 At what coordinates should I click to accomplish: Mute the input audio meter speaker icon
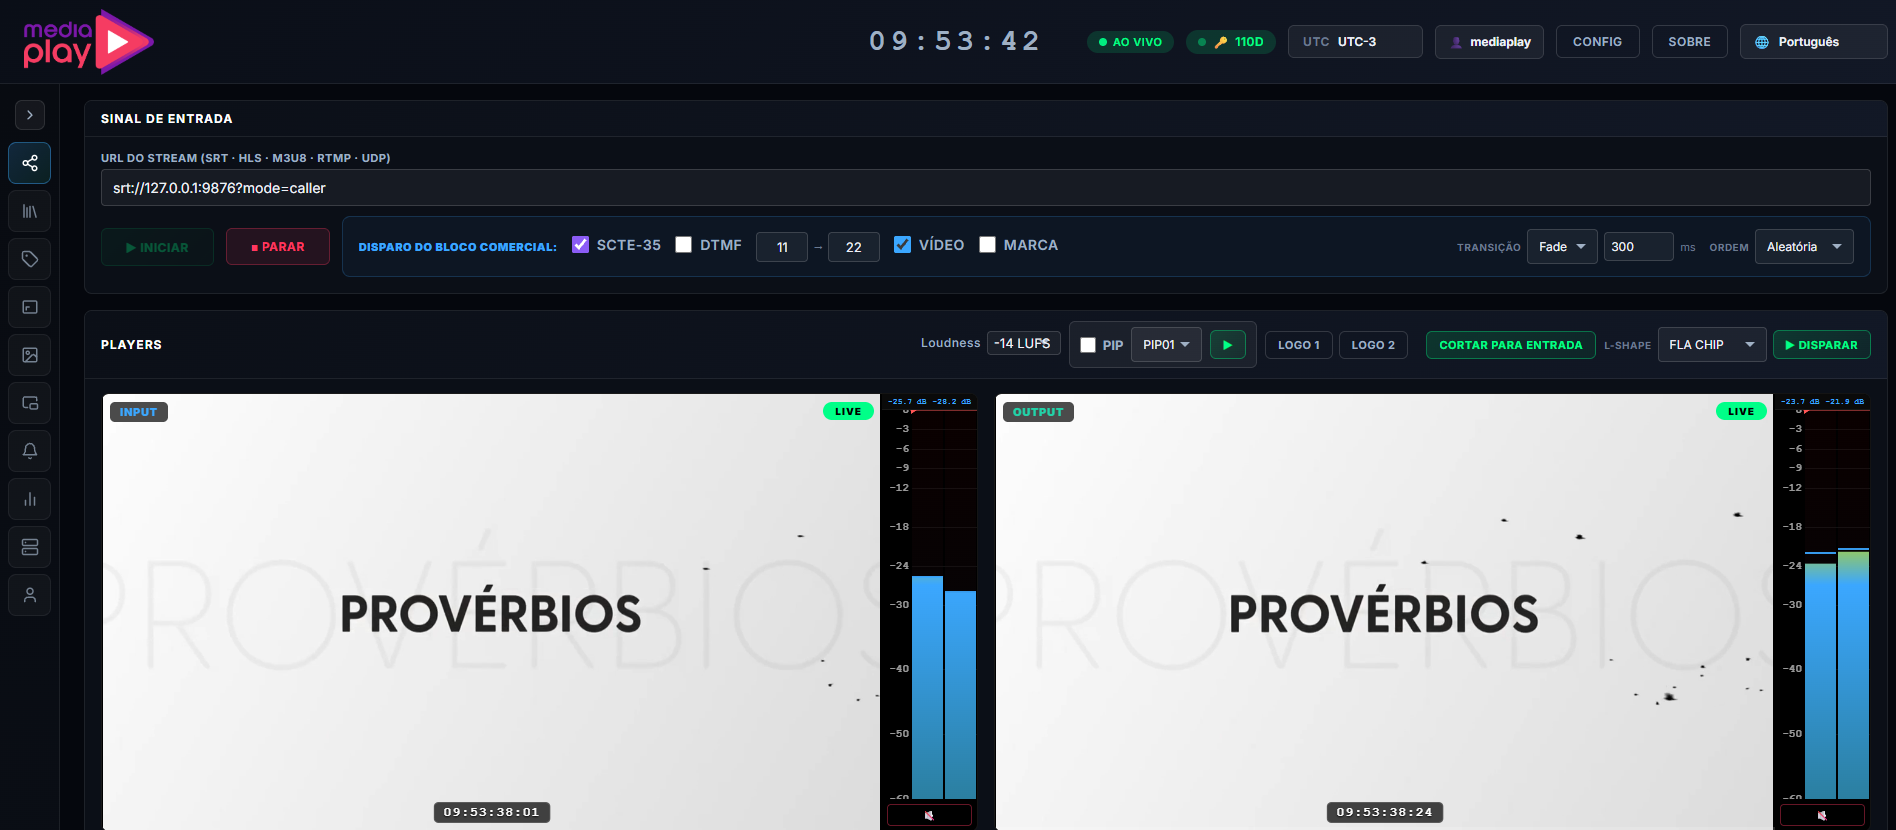929,815
